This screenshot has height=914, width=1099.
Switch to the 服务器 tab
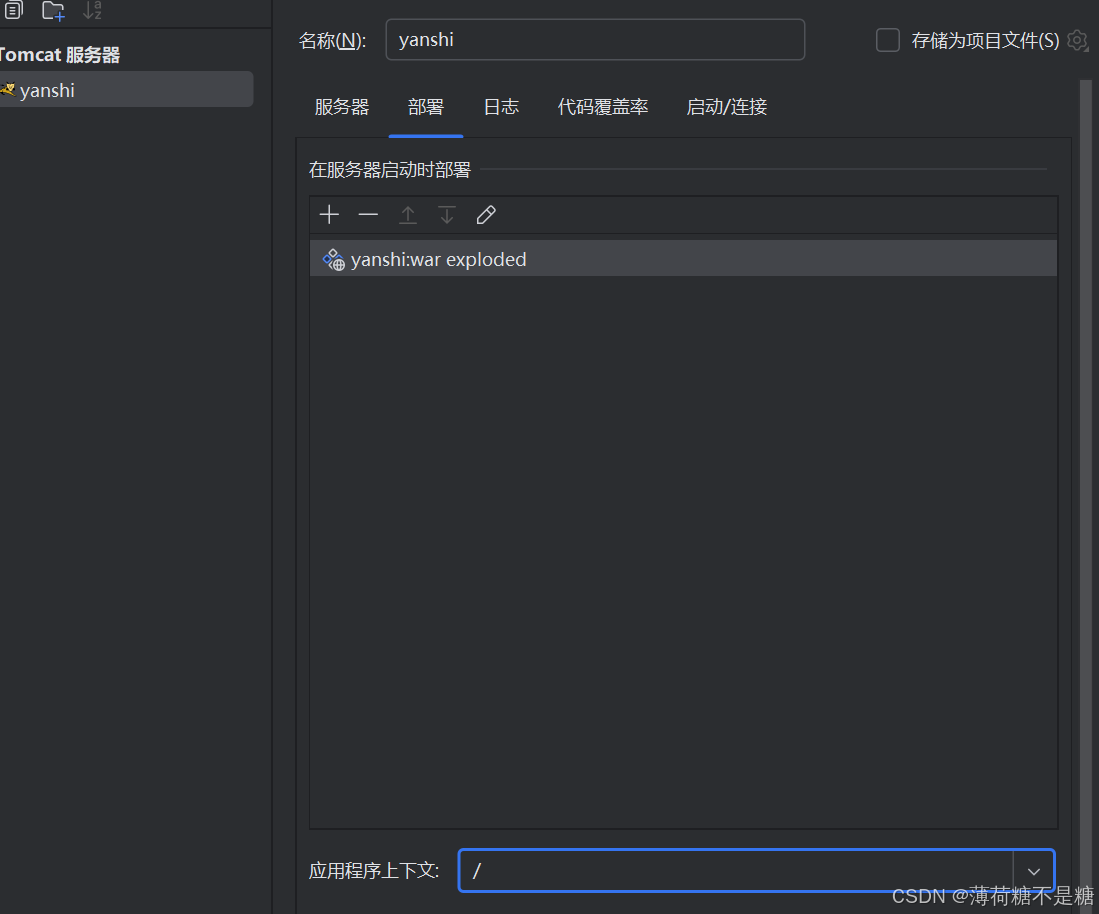click(342, 107)
